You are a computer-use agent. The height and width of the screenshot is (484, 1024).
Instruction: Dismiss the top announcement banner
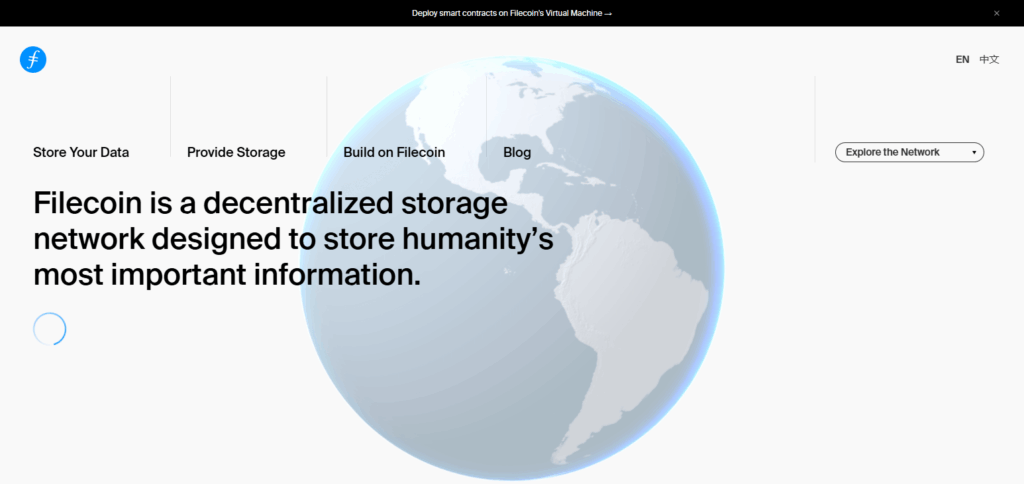pyautogui.click(x=996, y=13)
